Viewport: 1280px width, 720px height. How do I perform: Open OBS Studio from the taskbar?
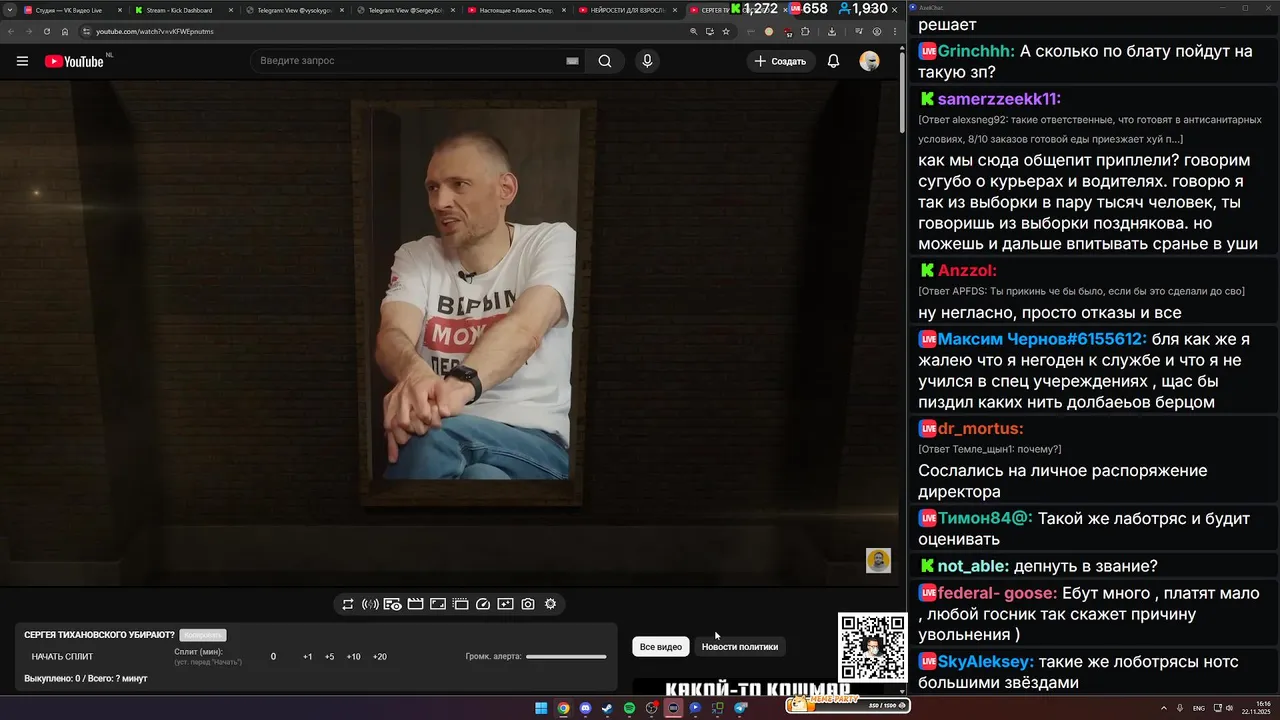coord(651,708)
